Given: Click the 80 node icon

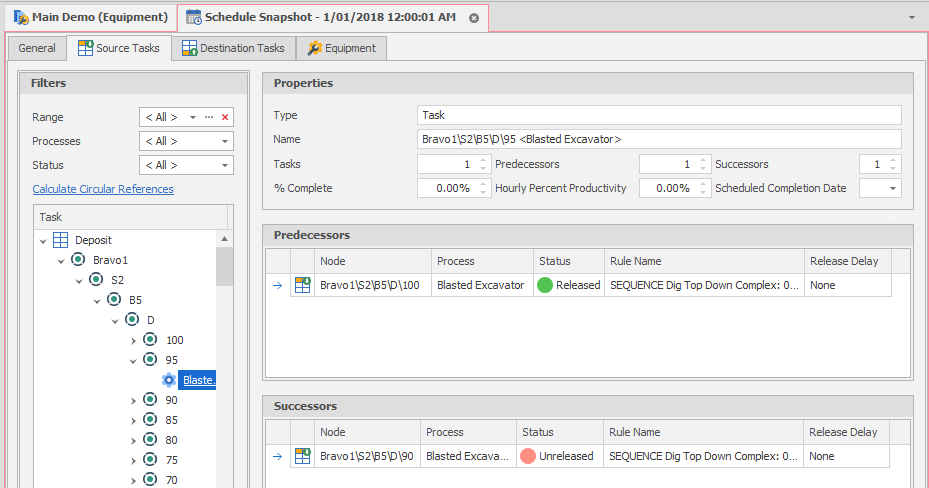Looking at the screenshot, I should (x=150, y=439).
